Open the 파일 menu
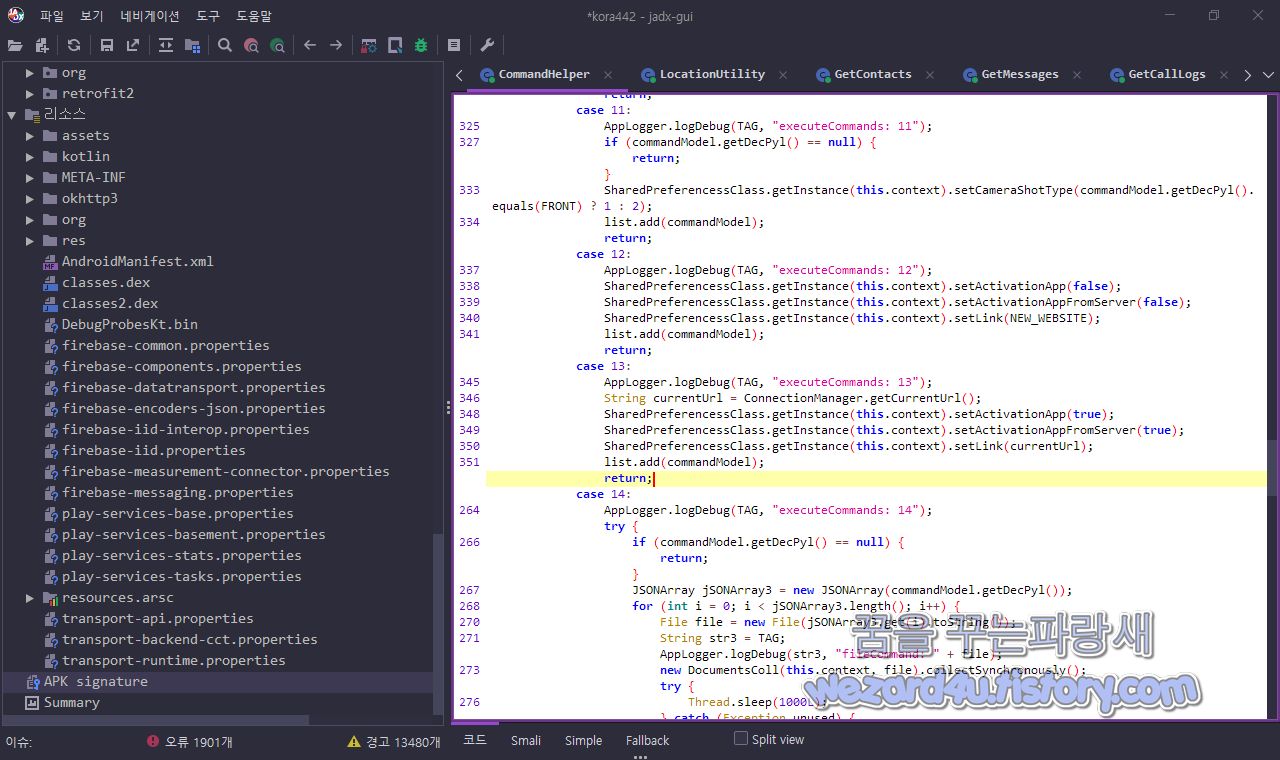1280x760 pixels. coord(52,16)
